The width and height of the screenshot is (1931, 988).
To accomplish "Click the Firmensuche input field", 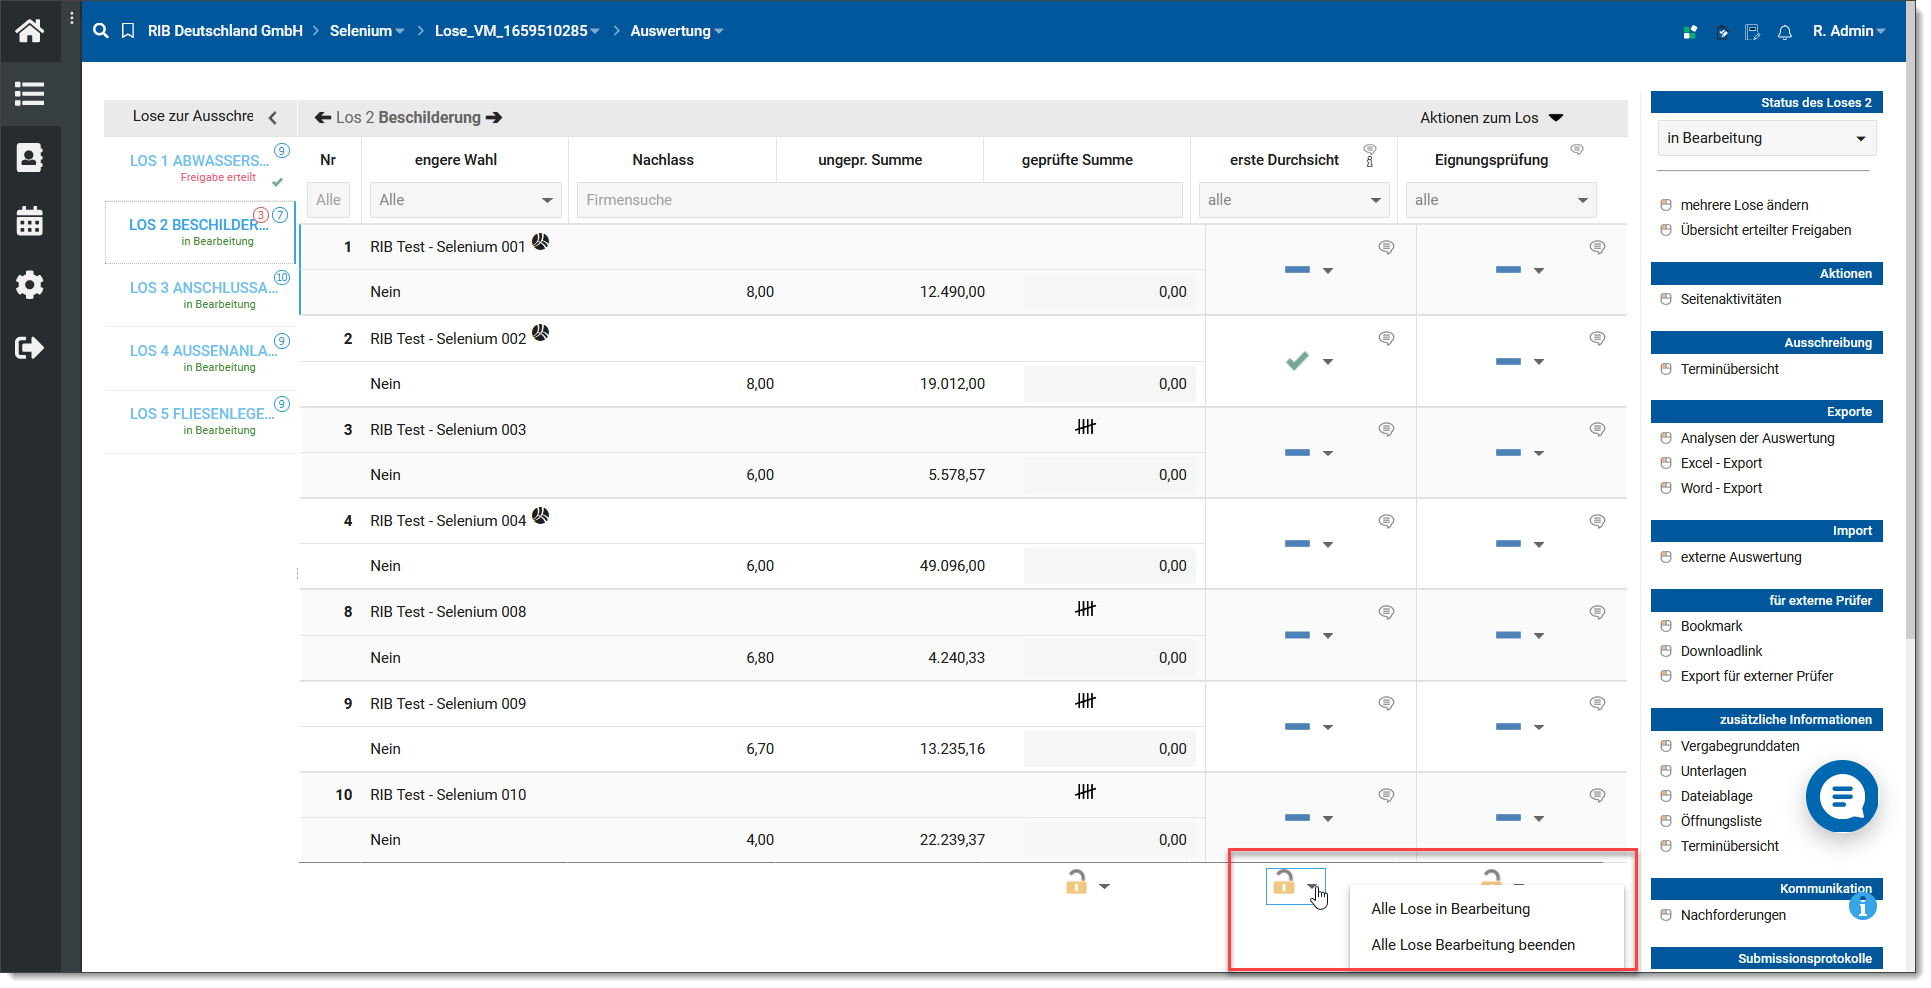I will click(880, 200).
